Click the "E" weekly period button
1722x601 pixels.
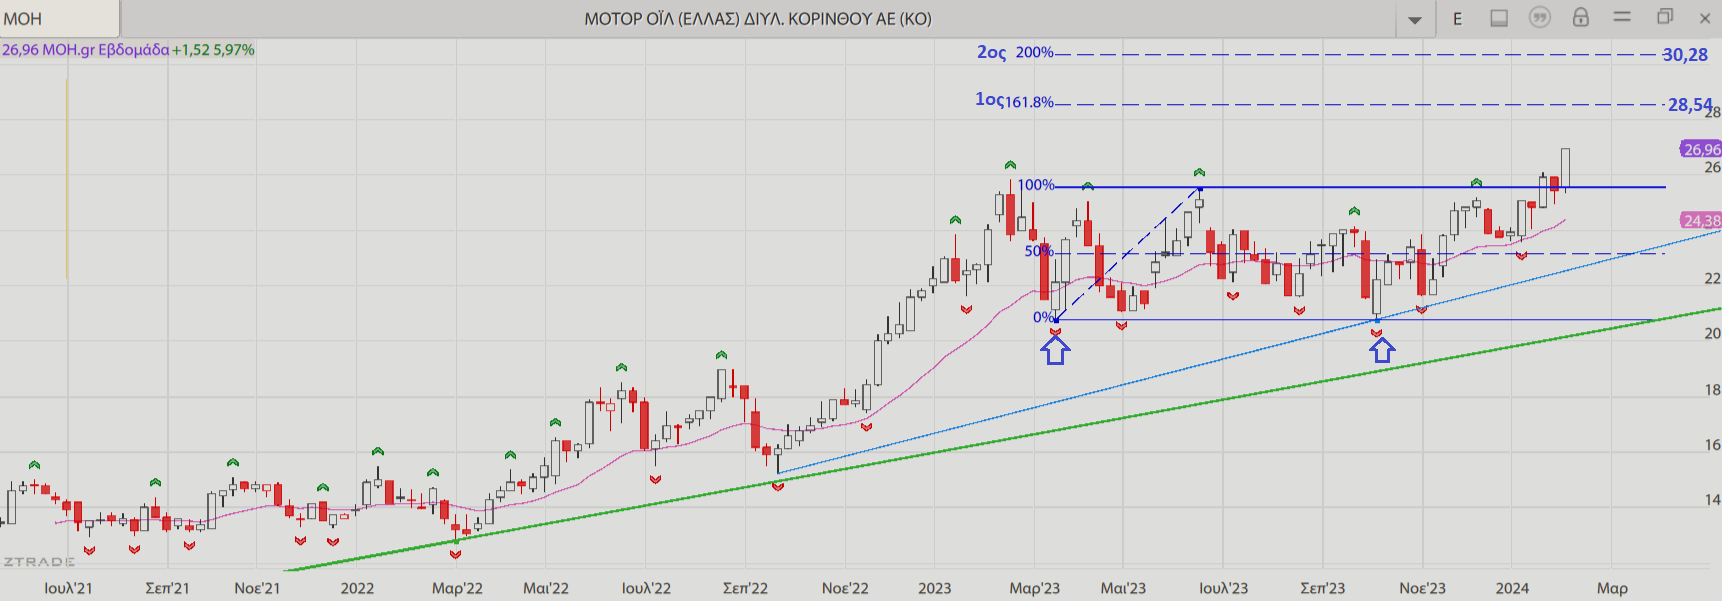pos(1457,19)
